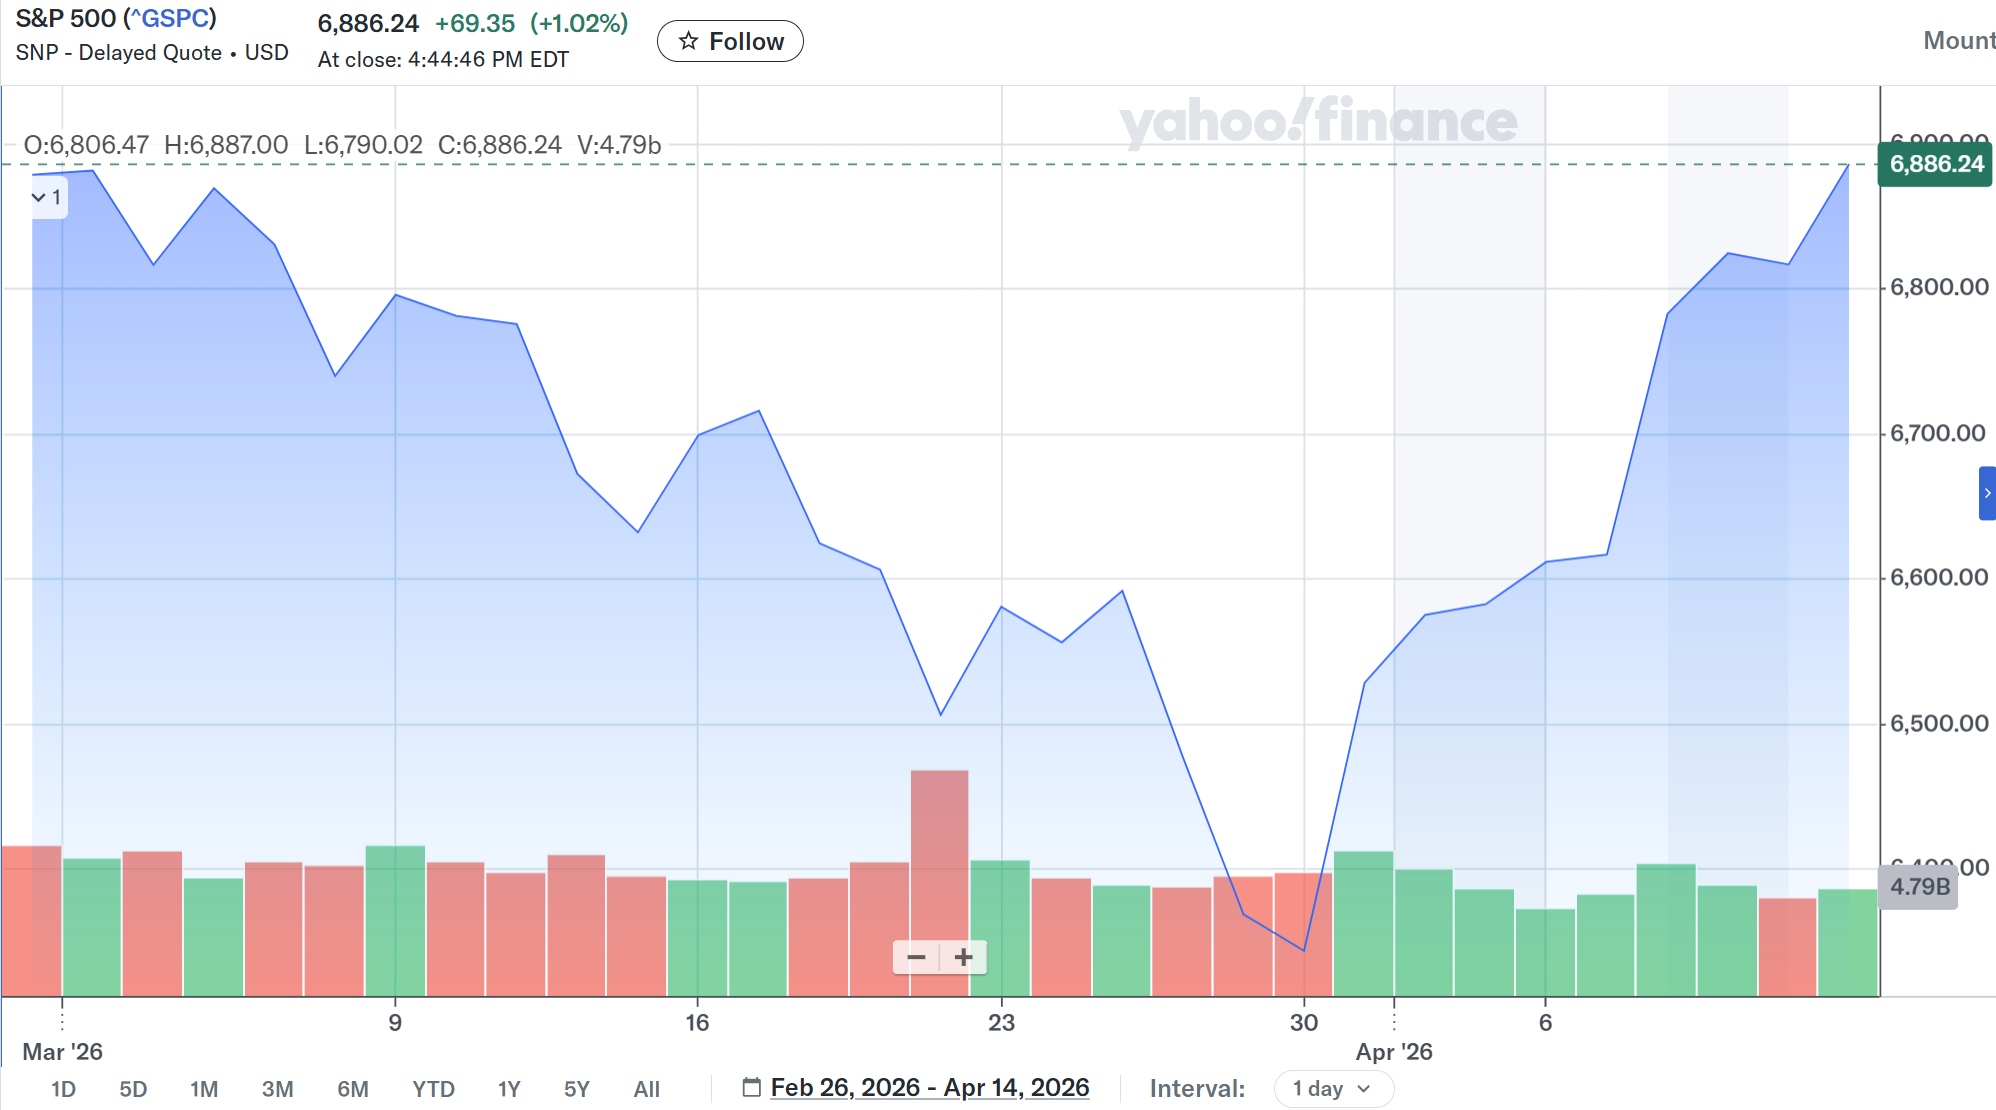Open the Mountain chart type dropdown

(x=1958, y=40)
